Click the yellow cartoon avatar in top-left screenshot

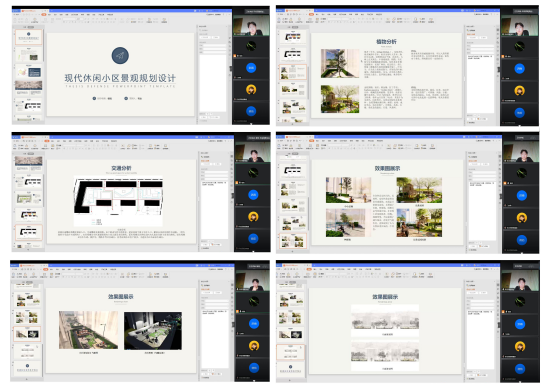point(251,90)
